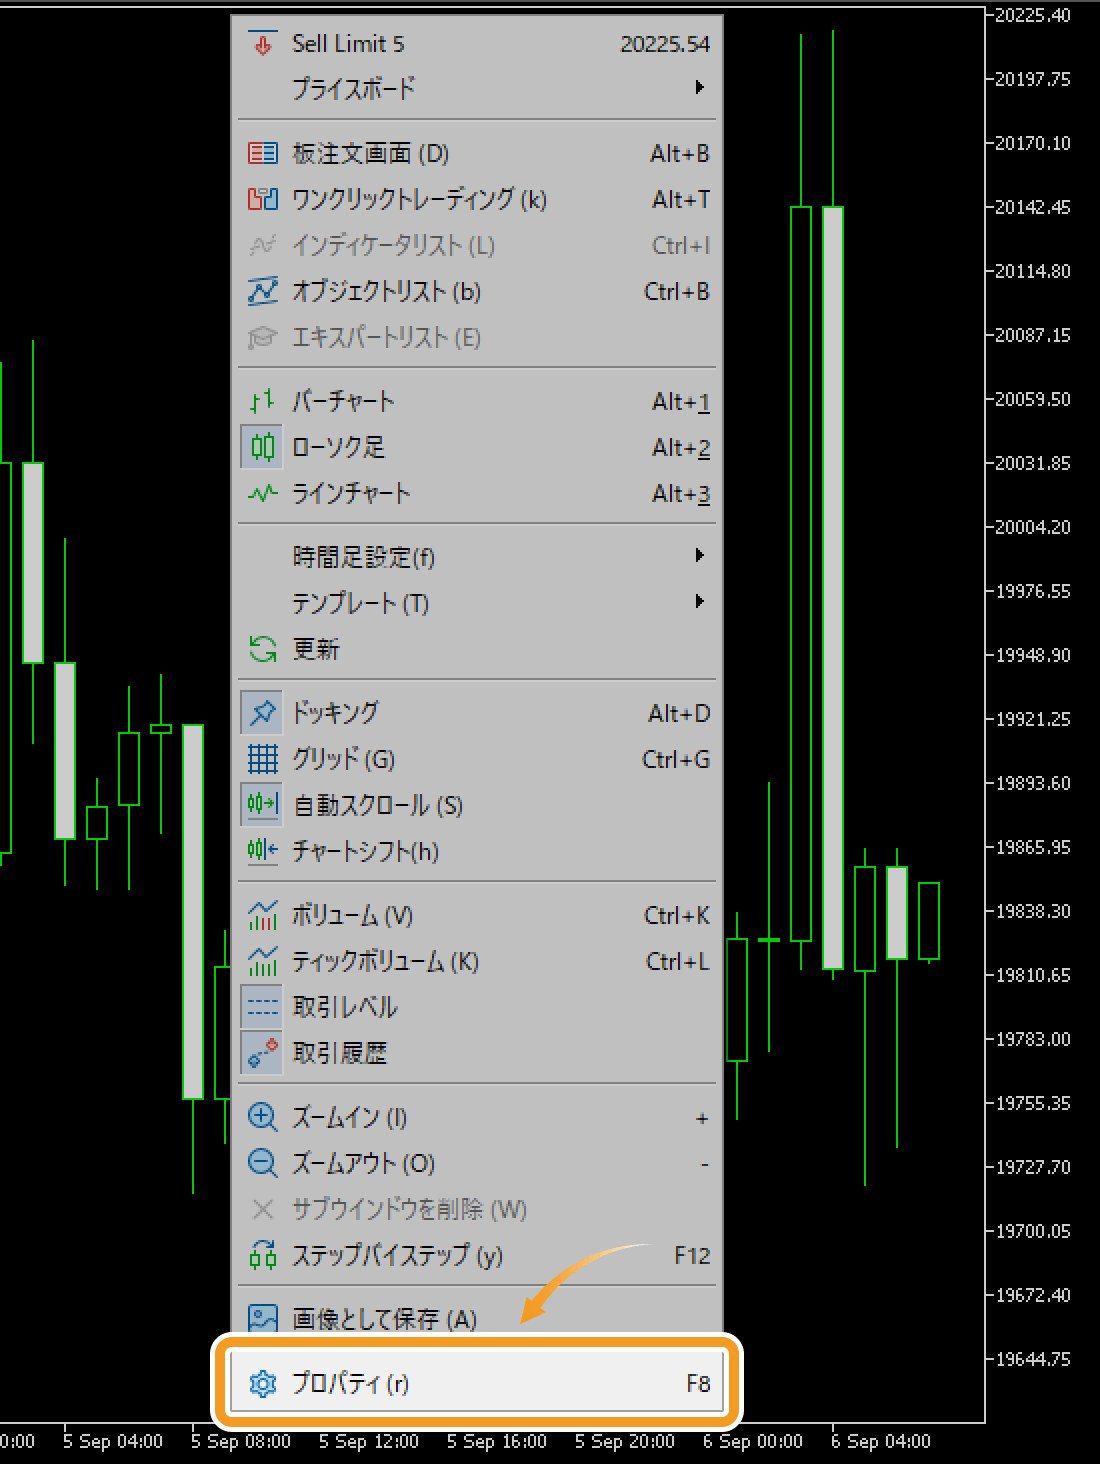Expand the プライスボード submenu arrow
1100x1464 pixels.
point(700,87)
